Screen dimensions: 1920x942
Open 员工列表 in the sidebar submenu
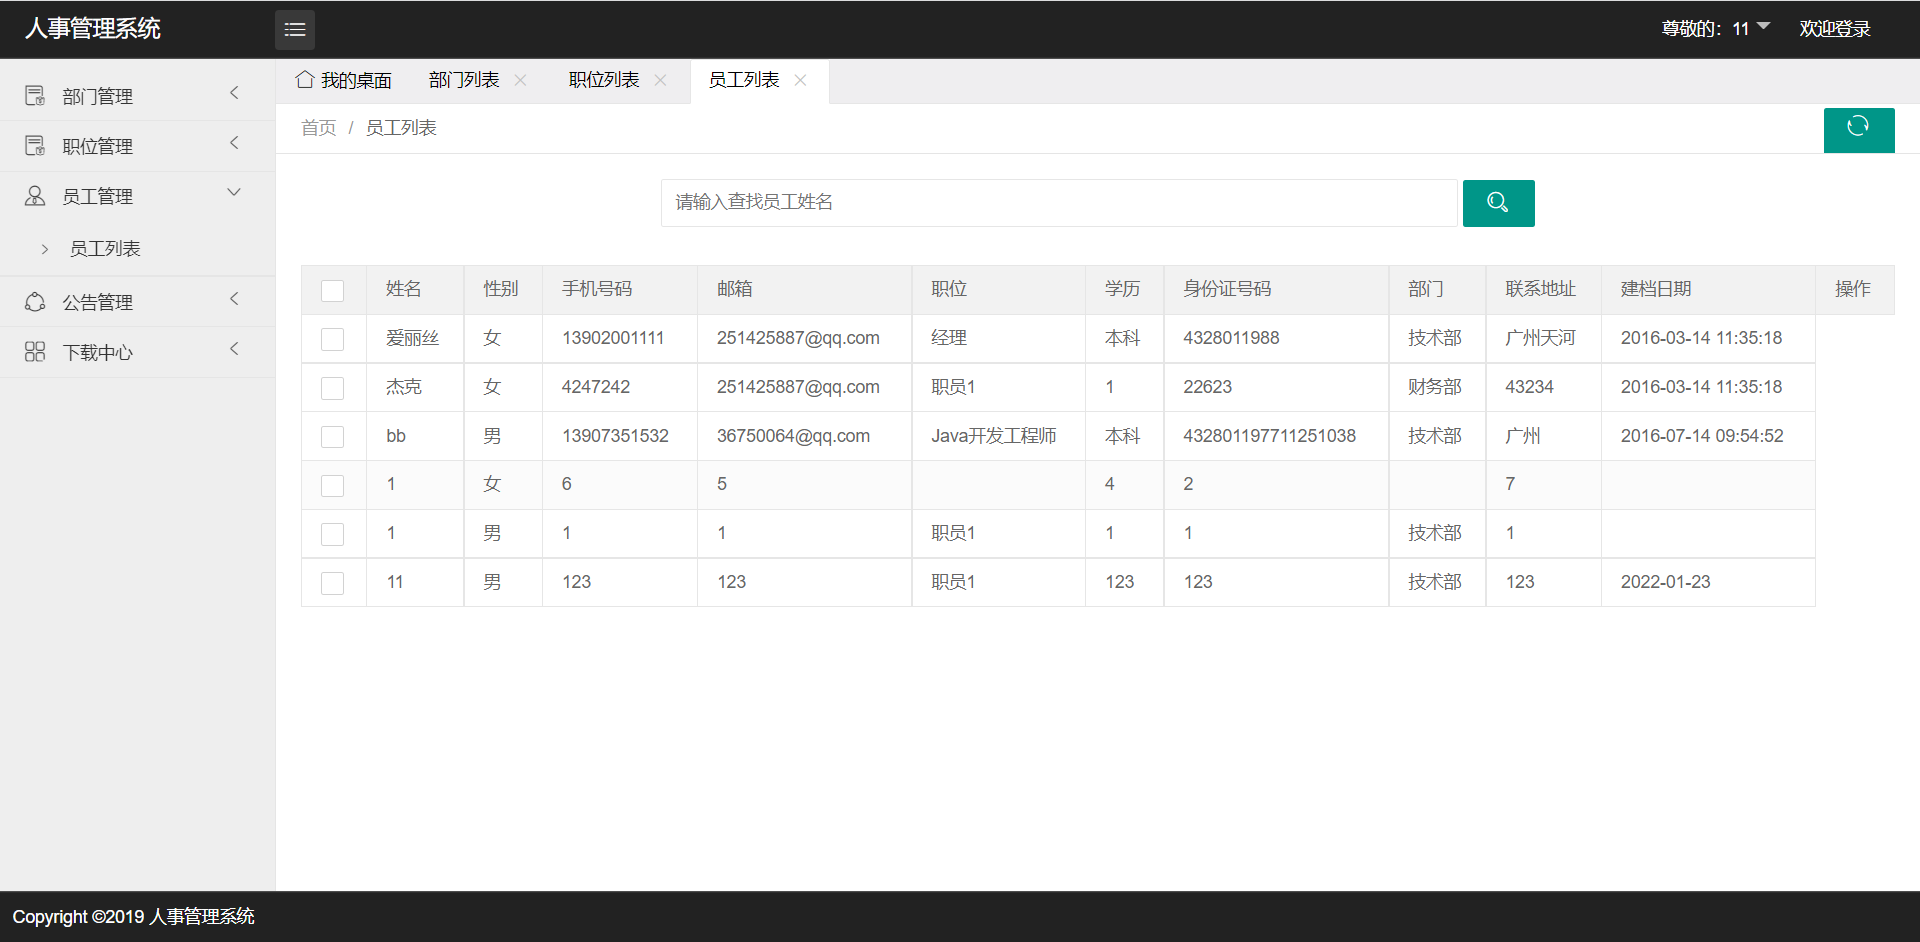coord(105,249)
